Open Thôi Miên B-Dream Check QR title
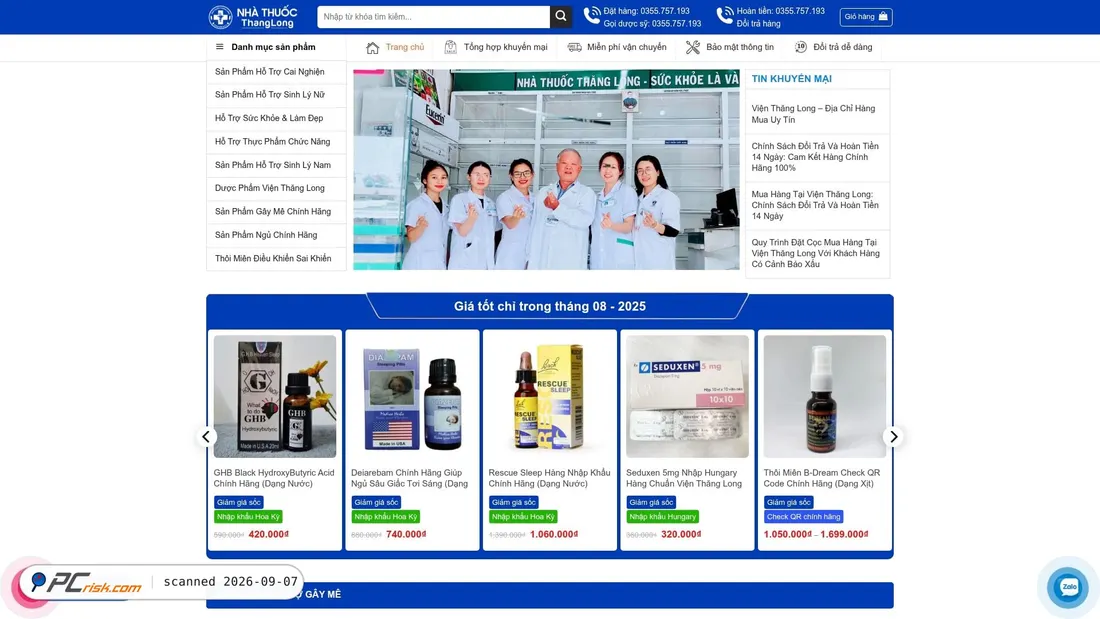The image size is (1100, 619). pyautogui.click(x=821, y=478)
